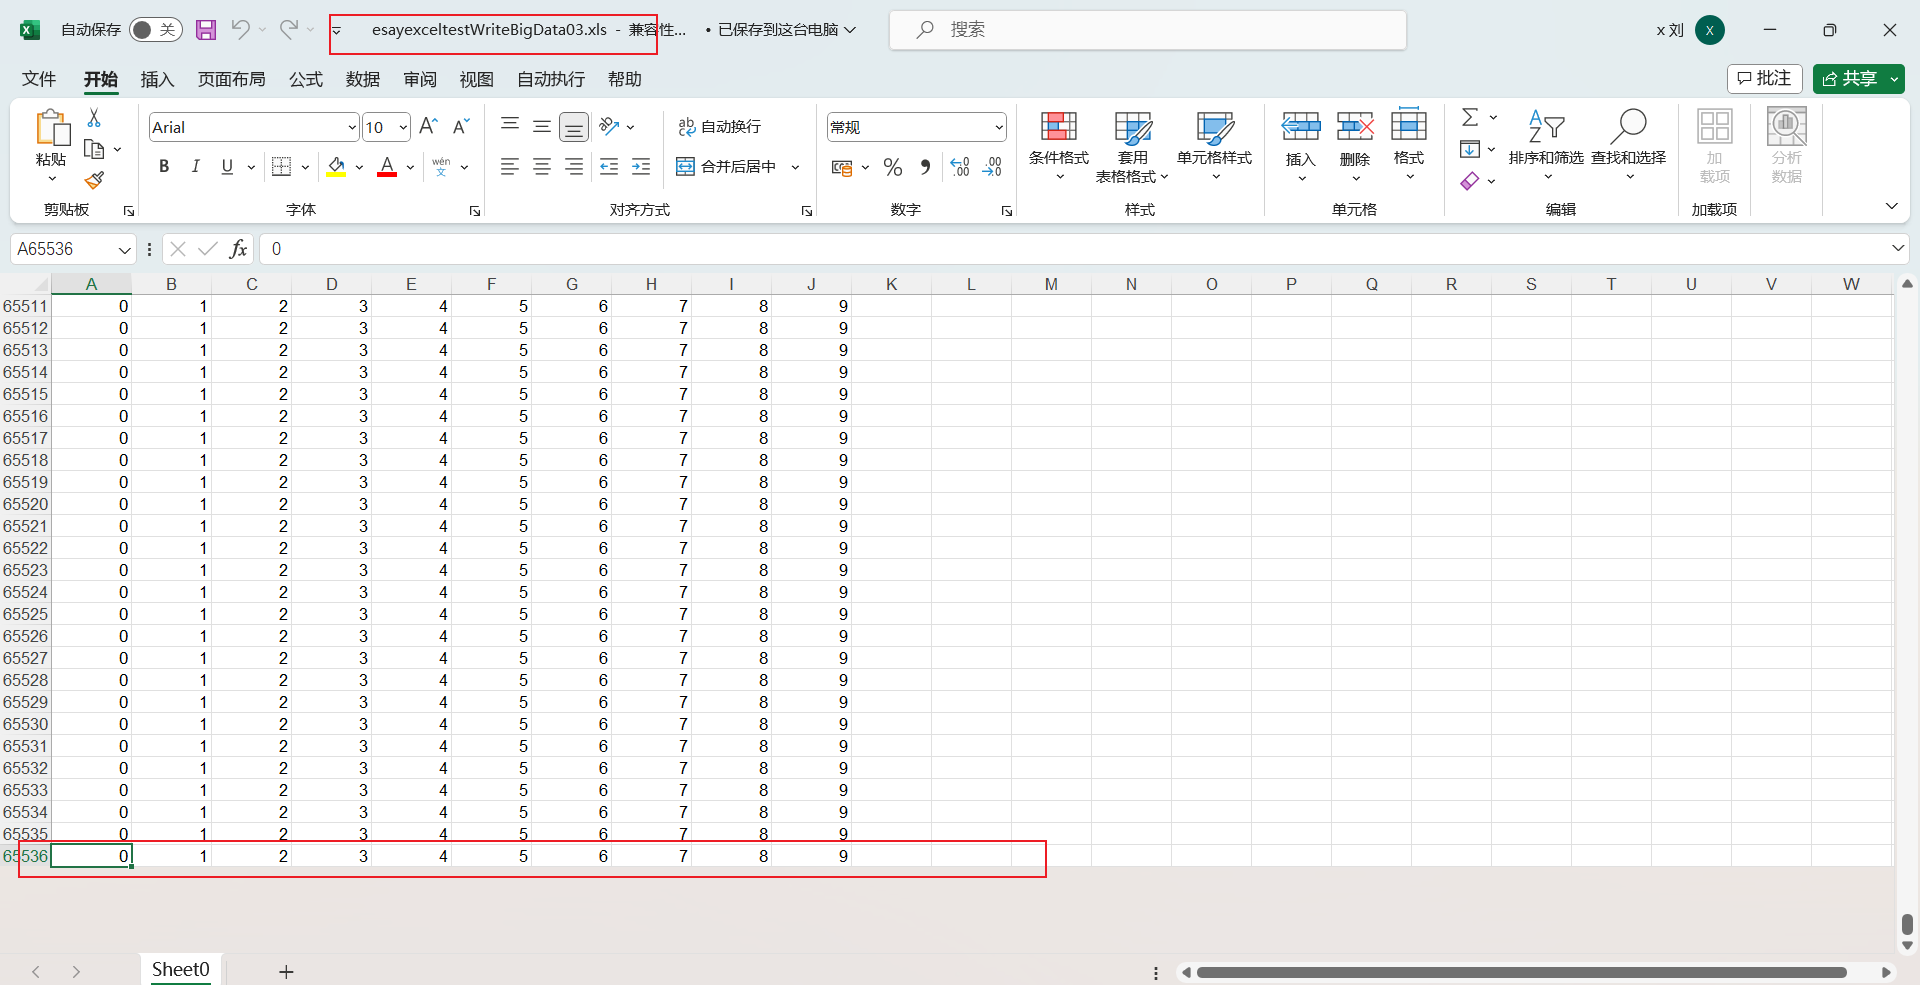The image size is (1920, 985).
Task: Open the font name Arial dropdown
Action: 352,127
